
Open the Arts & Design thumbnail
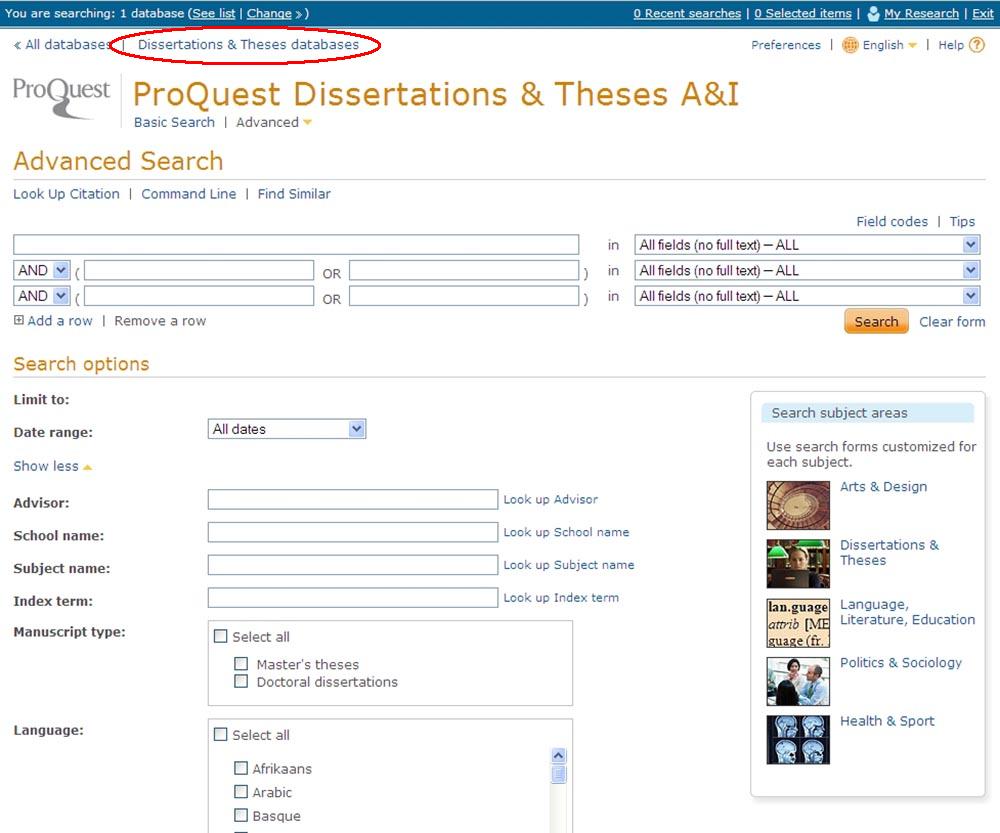pos(798,505)
